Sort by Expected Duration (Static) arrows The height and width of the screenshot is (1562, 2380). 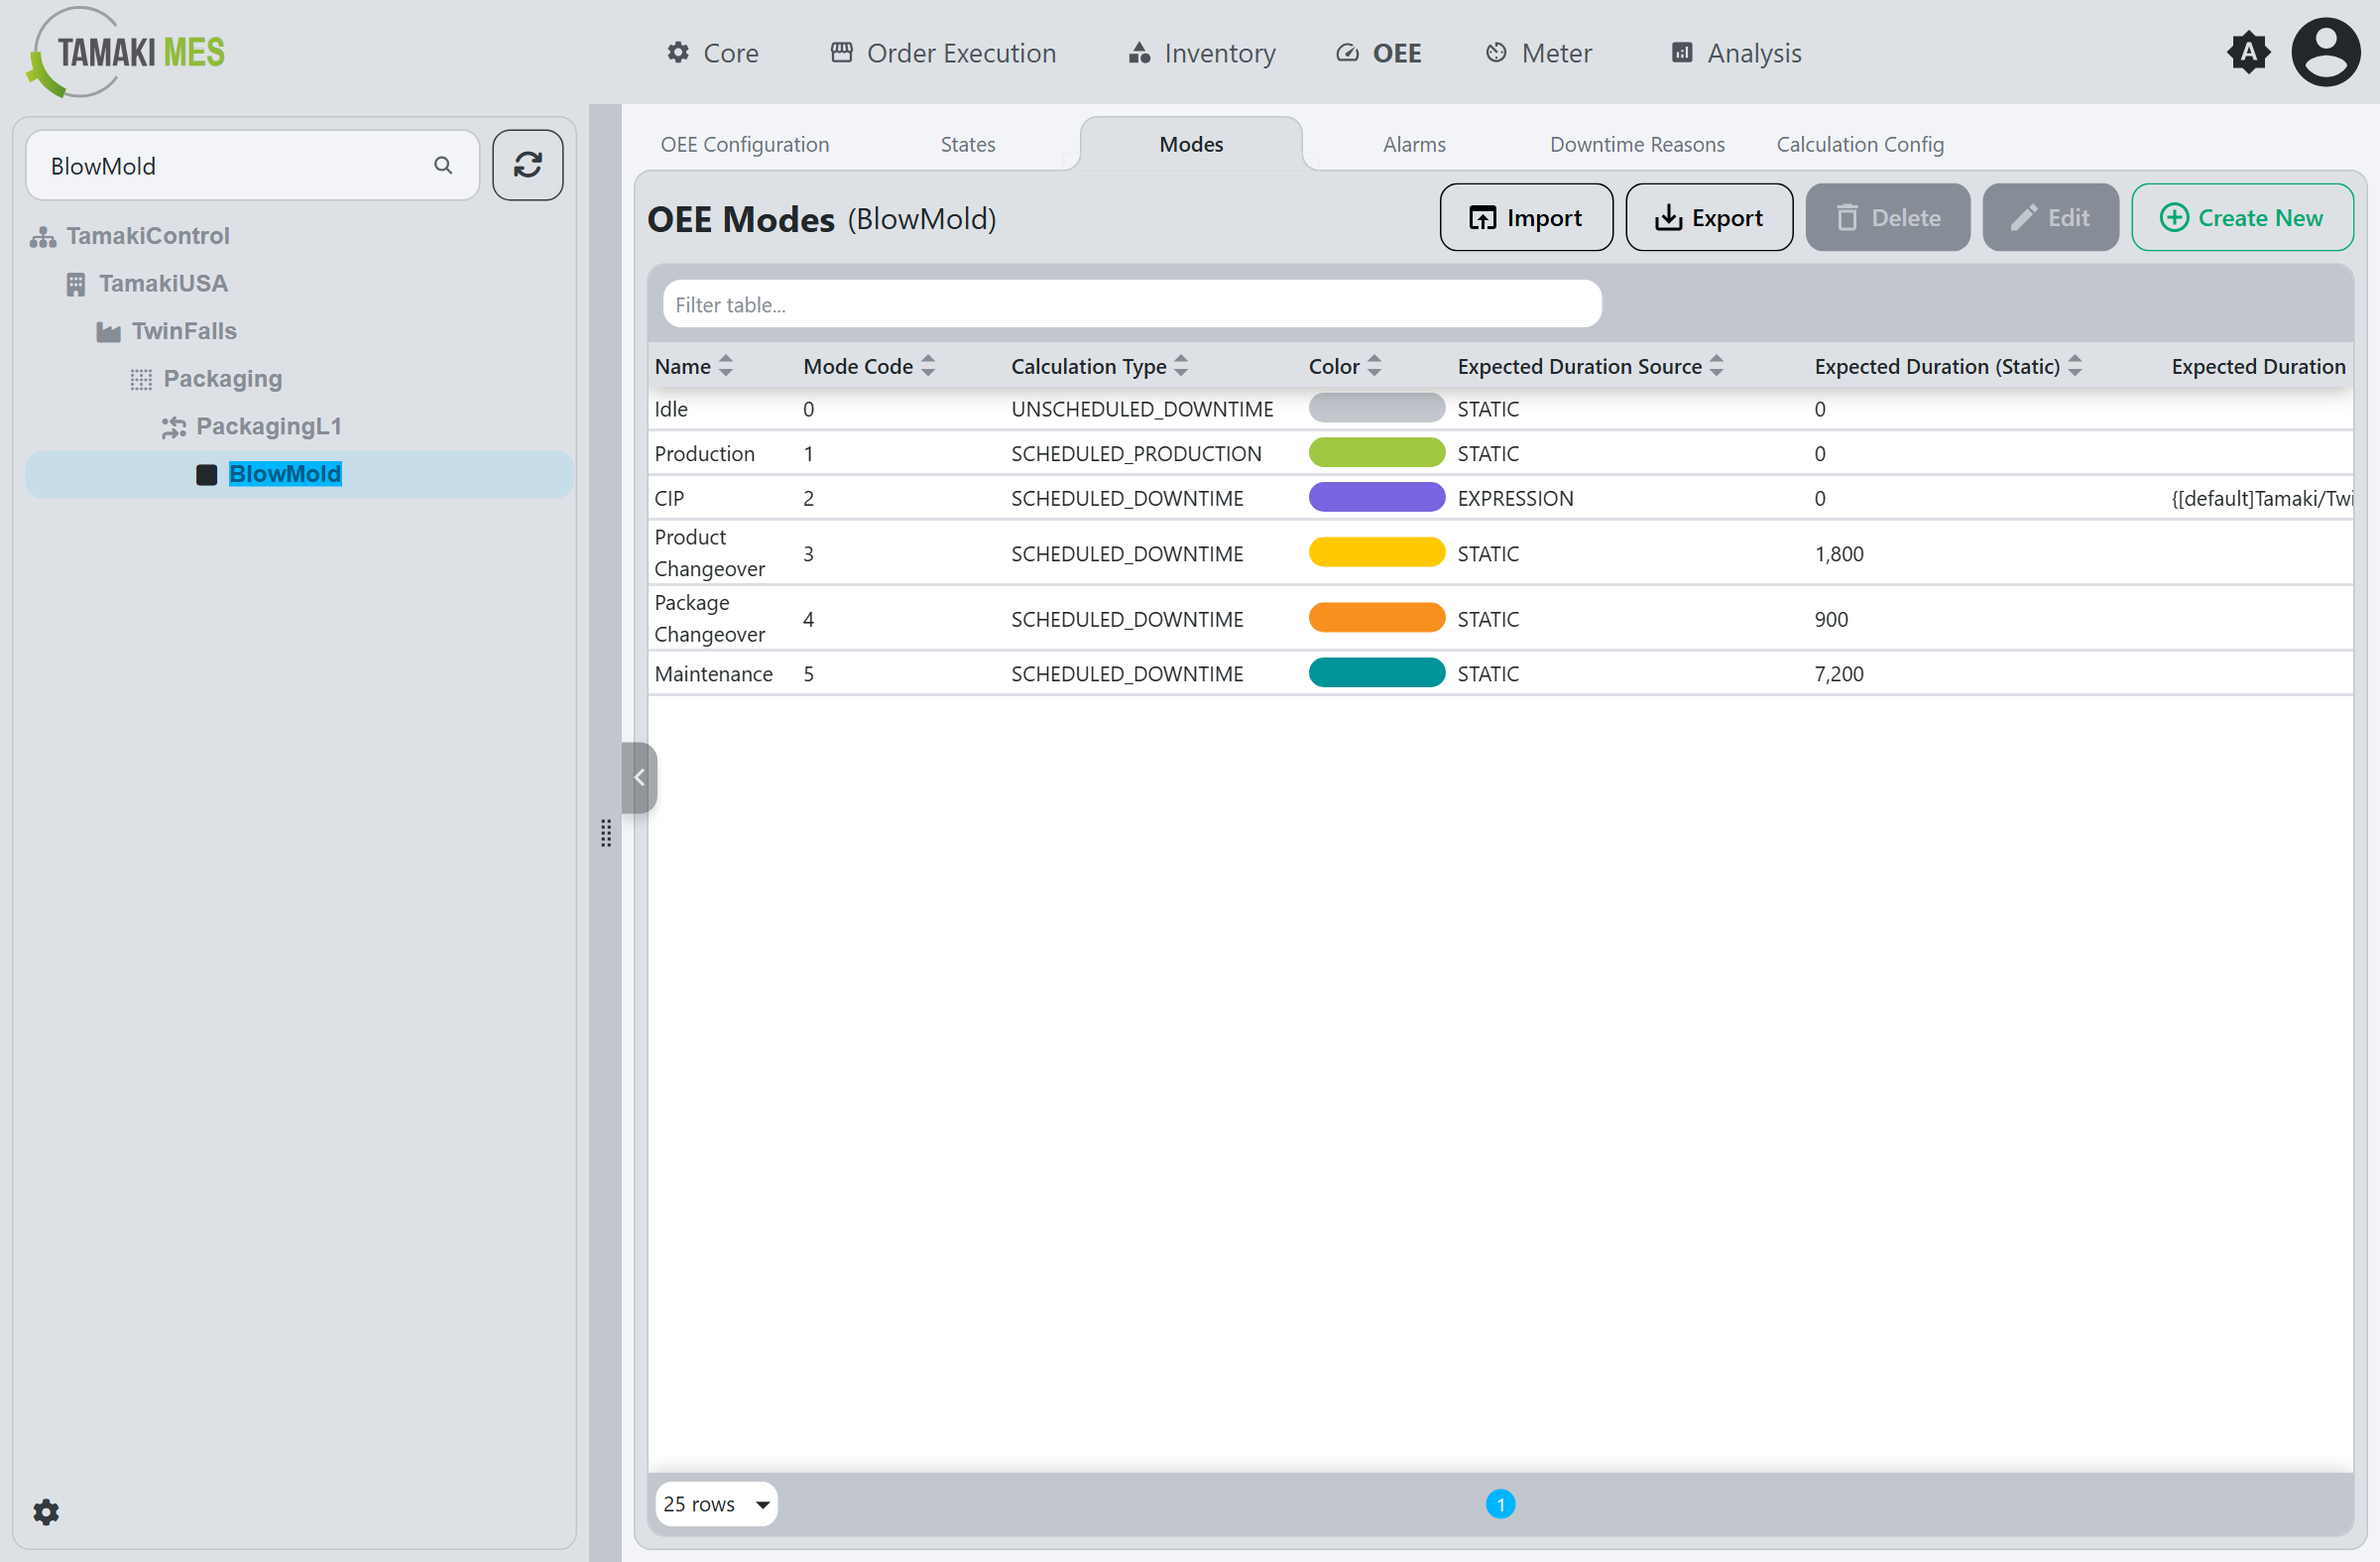pos(2075,366)
